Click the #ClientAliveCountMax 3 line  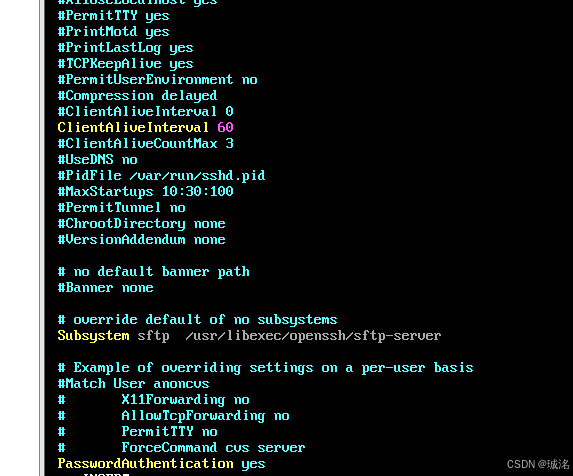pyautogui.click(x=145, y=143)
